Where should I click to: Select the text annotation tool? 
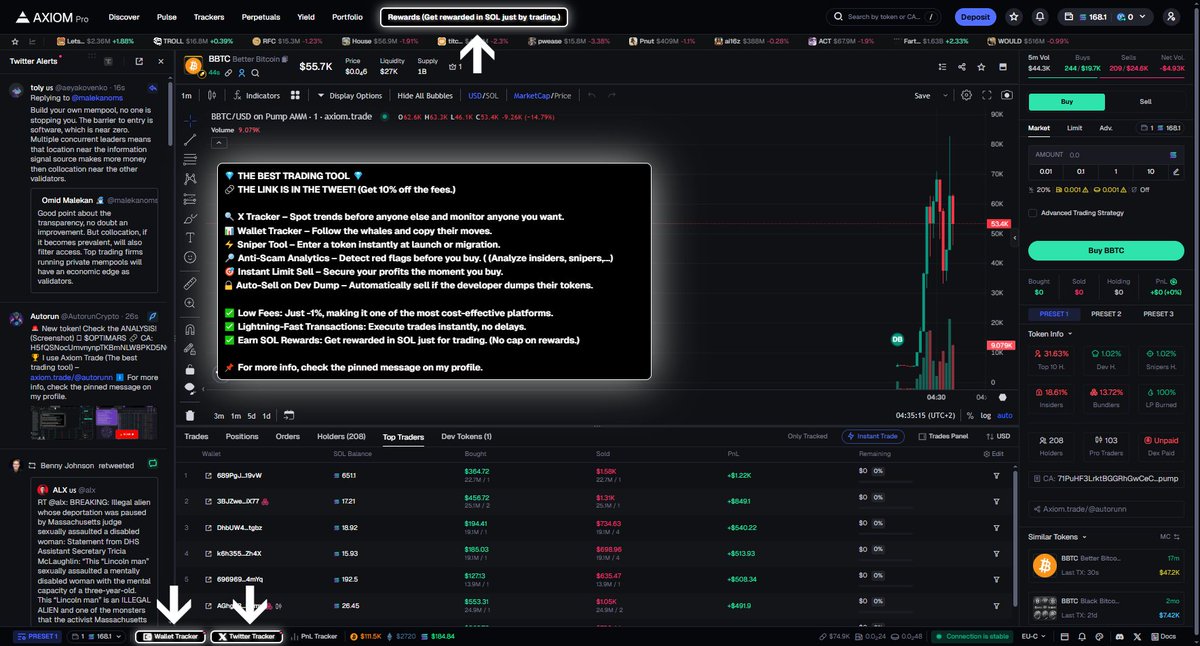(x=190, y=237)
